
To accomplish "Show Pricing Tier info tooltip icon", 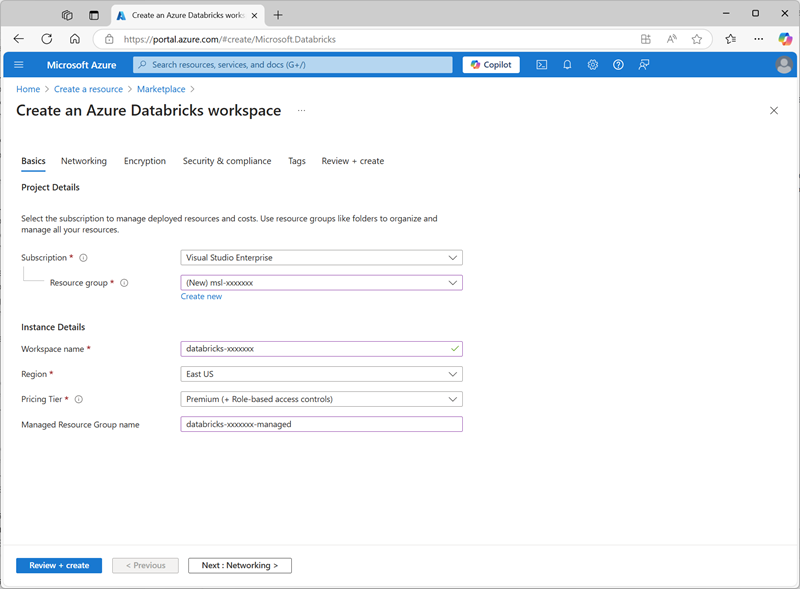I will coord(79,399).
